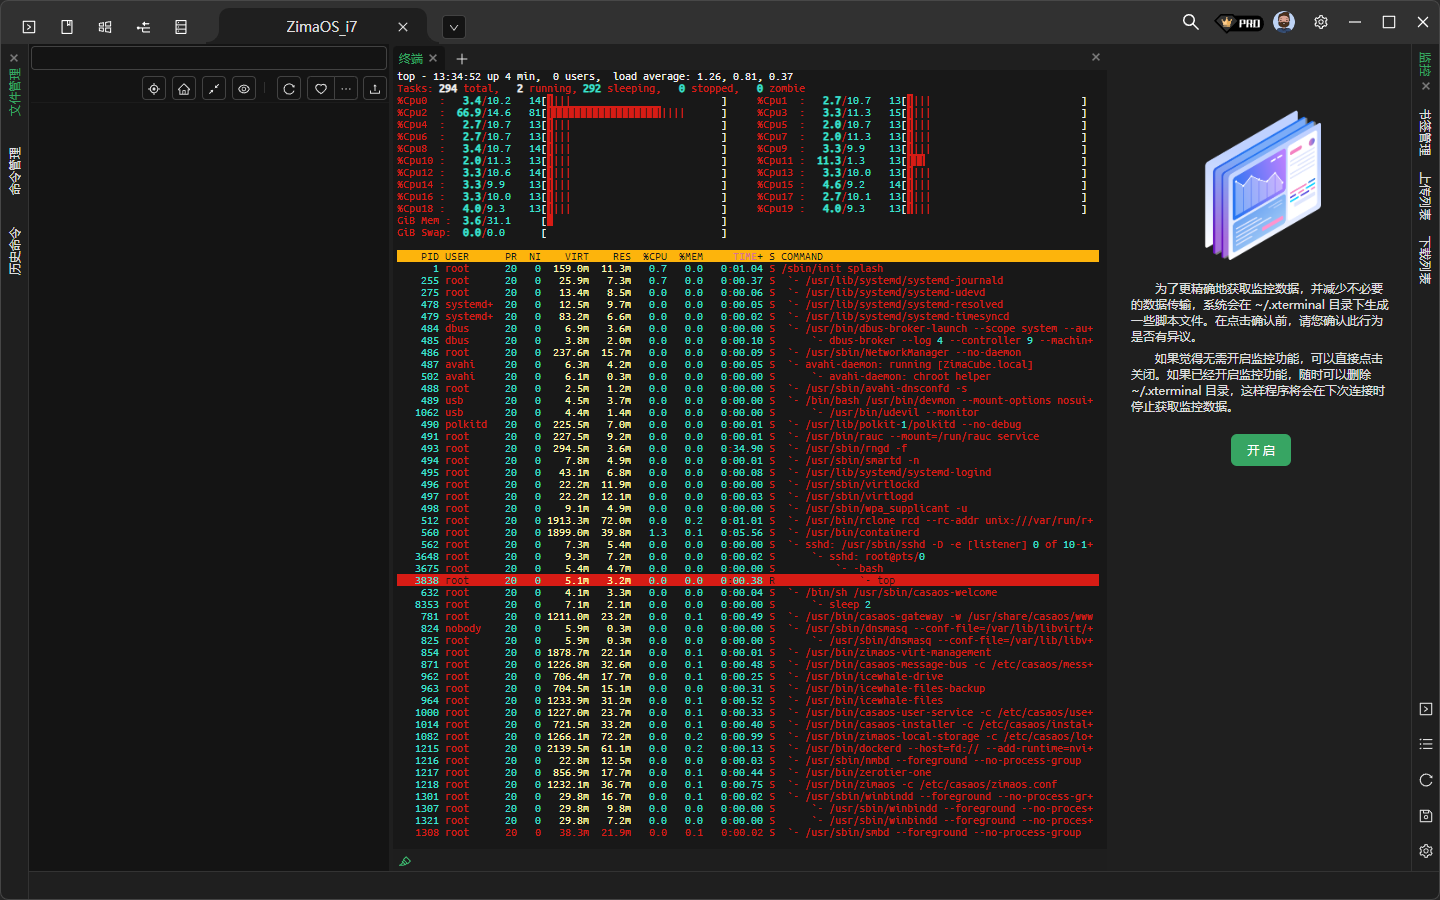
Task: Click the /usr/bin/zerotier-one process line
Action: [748, 772]
